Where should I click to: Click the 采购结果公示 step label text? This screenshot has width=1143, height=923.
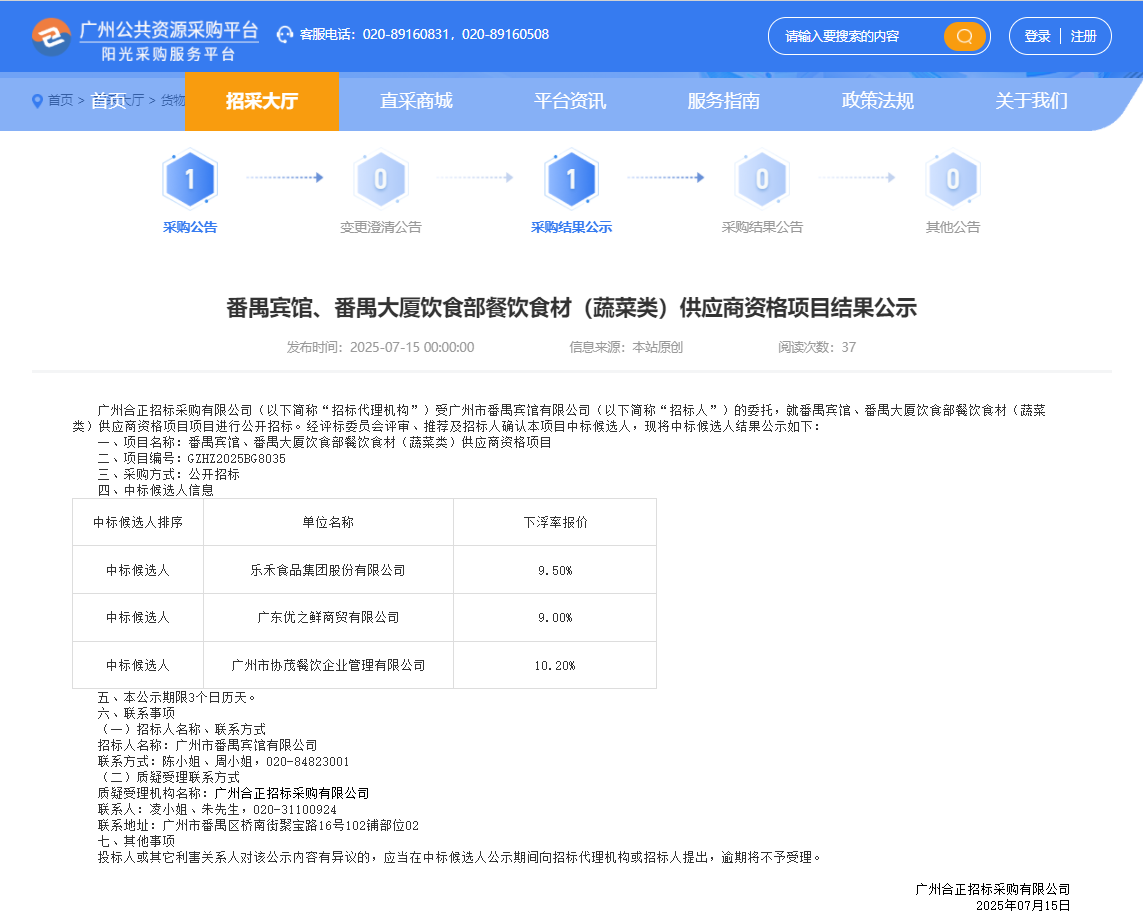[571, 227]
